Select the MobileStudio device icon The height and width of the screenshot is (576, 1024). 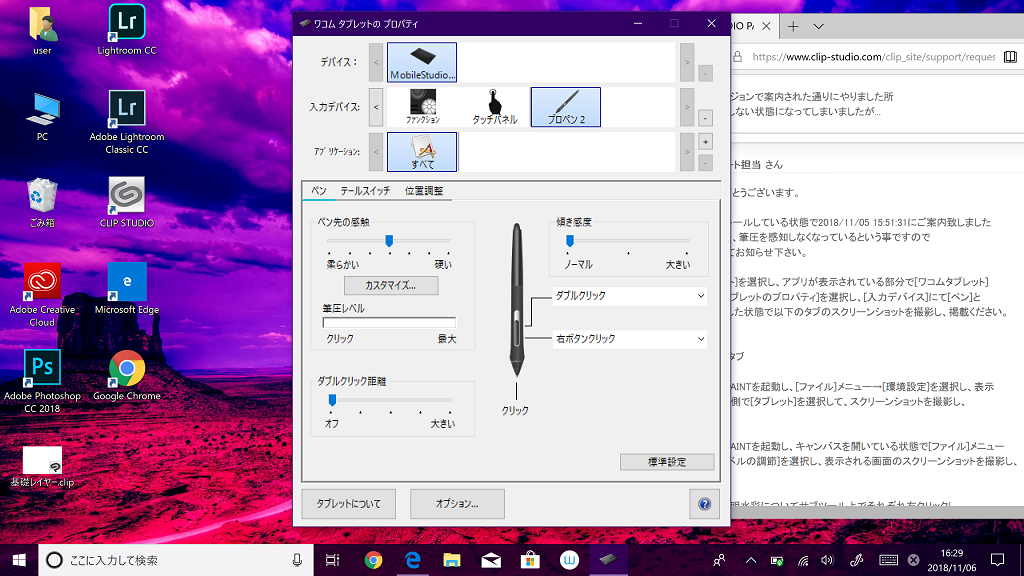pos(421,62)
